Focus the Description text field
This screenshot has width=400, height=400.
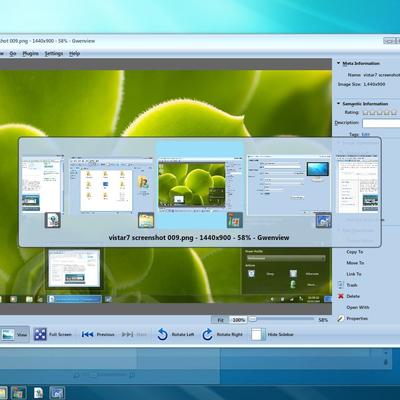(381, 123)
